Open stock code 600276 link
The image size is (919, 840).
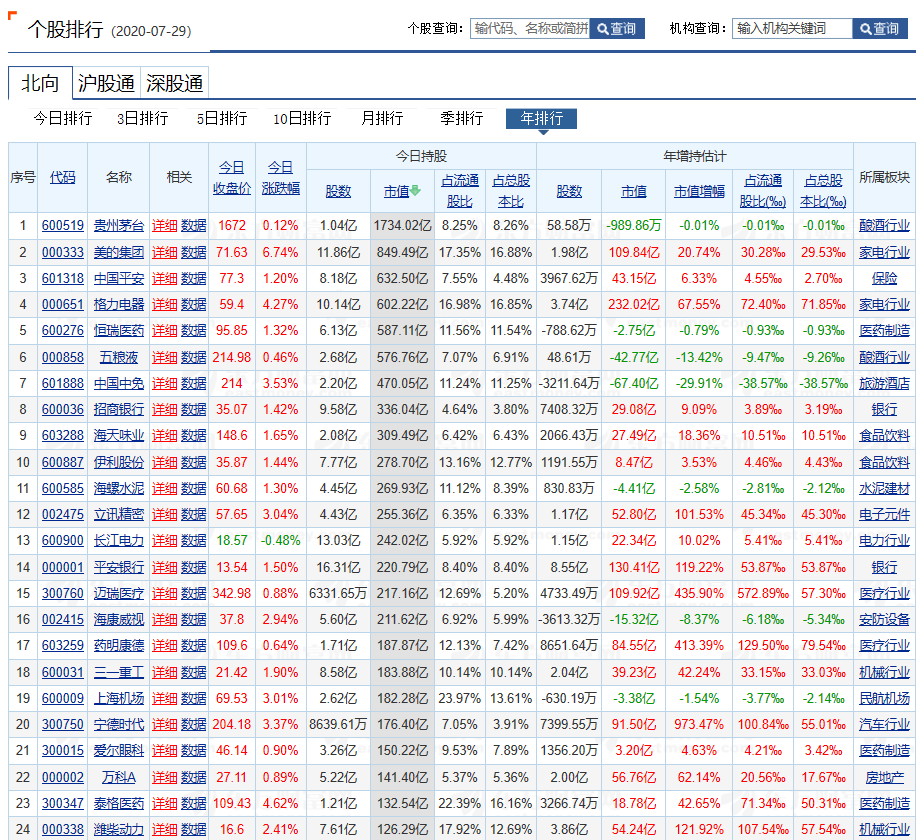click(63, 331)
